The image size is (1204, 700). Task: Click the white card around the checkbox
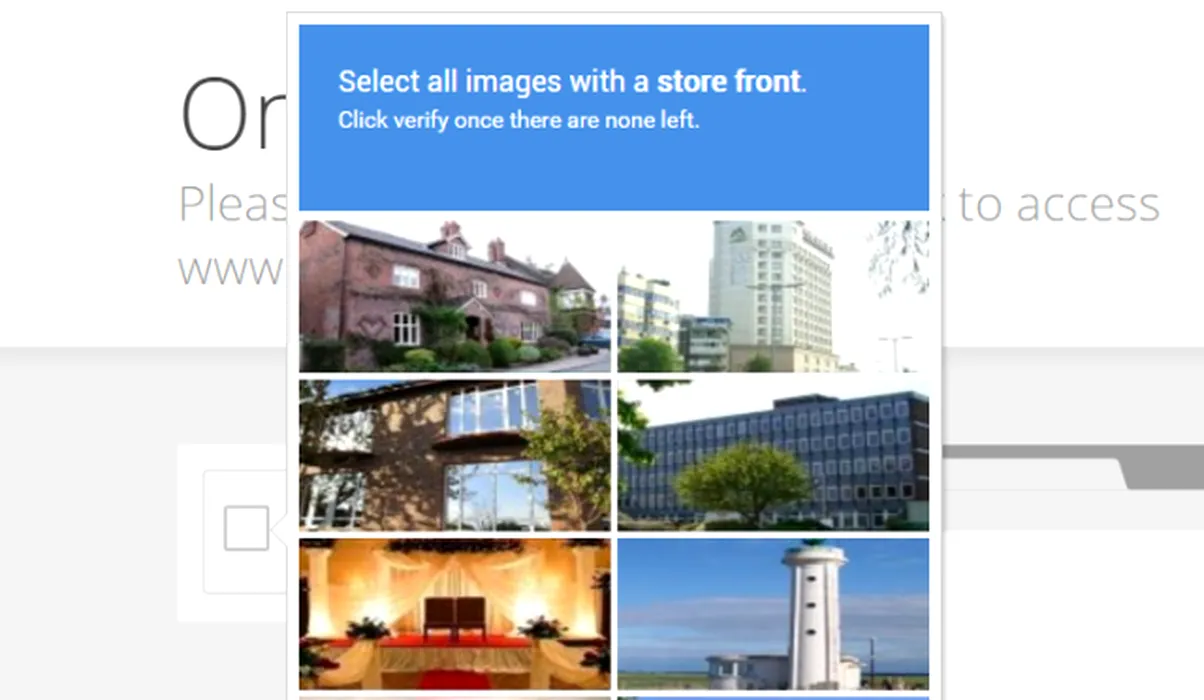pos(245,531)
